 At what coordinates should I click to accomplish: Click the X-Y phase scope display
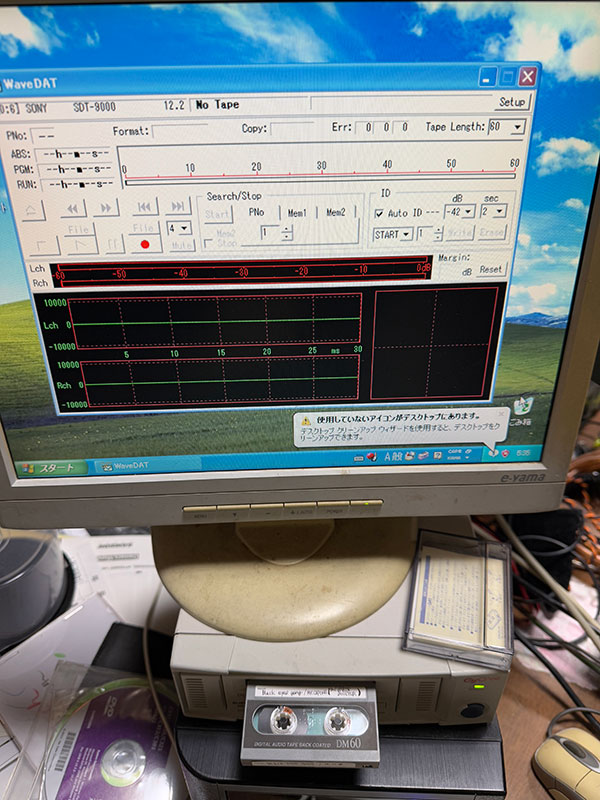(434, 343)
